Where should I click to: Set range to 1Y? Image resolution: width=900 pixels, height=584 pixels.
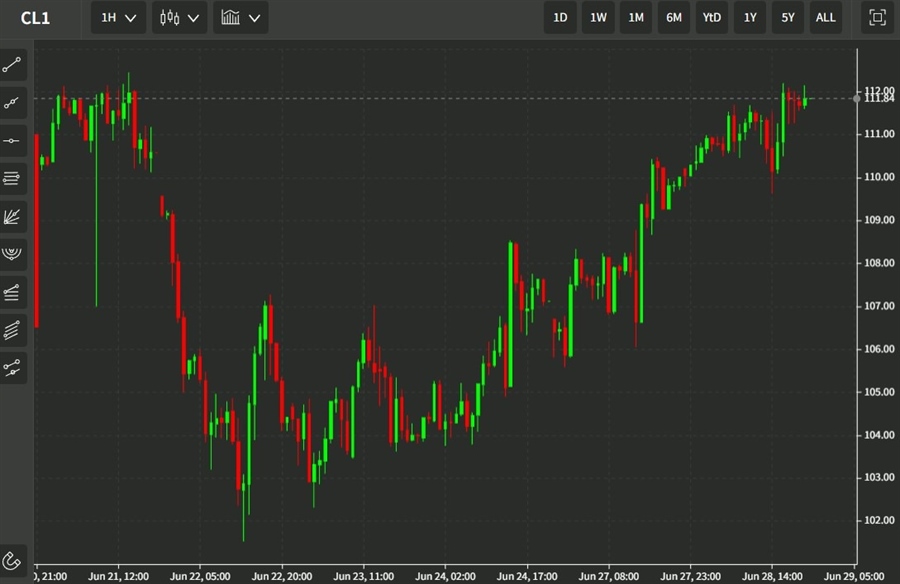[x=750, y=18]
